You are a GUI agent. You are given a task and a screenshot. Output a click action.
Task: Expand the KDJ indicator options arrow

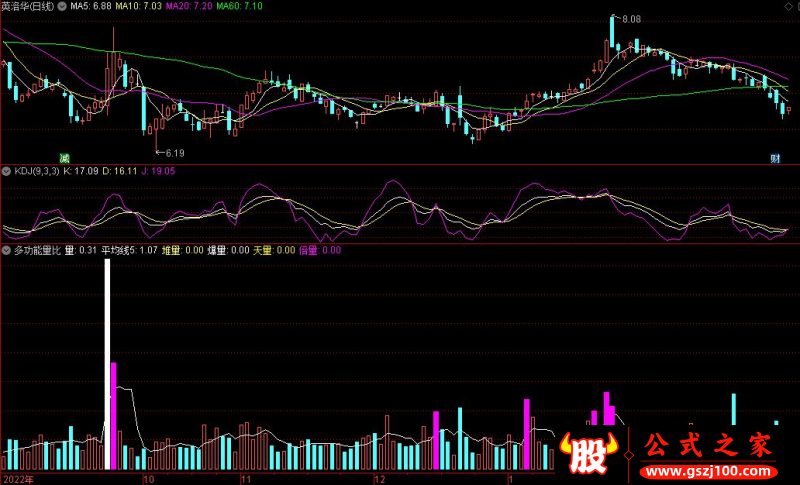[x=6, y=171]
